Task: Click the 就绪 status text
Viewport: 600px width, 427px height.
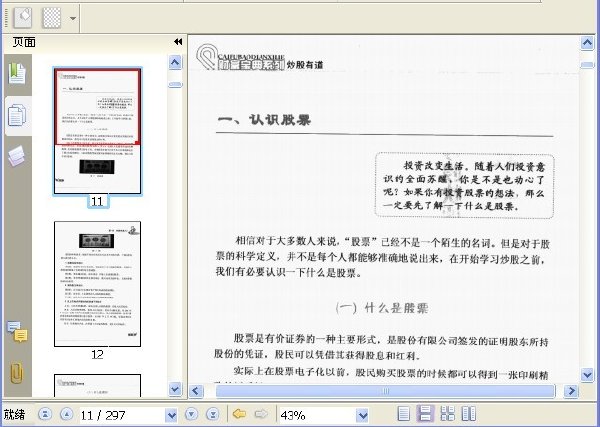Action: (14, 414)
